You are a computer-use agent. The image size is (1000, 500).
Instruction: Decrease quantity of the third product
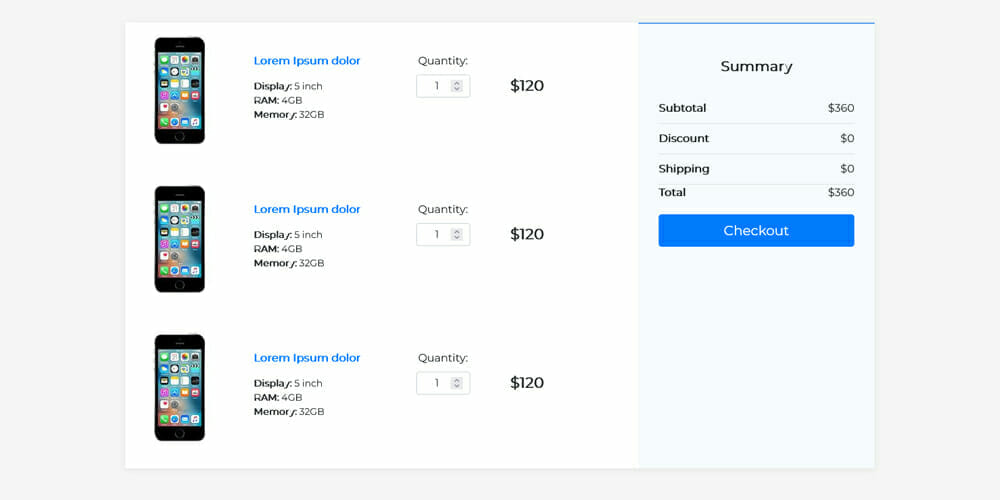457,387
